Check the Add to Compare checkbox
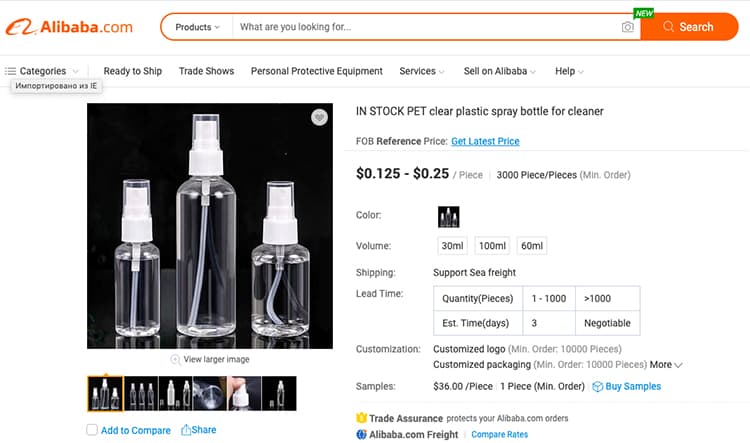 tap(92, 430)
